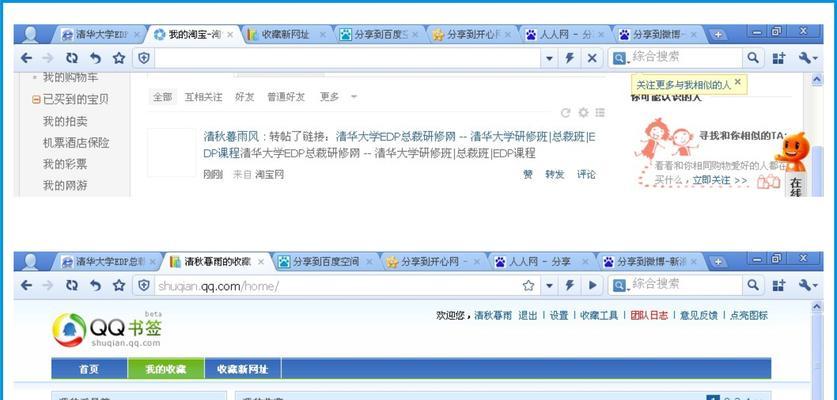Screen dimensions: 837x400
Task: Click 转发 on the feed post
Action: pyautogui.click(x=555, y=174)
